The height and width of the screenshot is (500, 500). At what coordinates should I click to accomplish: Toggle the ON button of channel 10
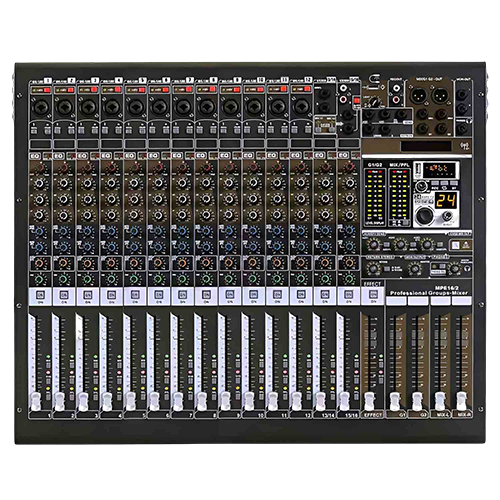[253, 295]
